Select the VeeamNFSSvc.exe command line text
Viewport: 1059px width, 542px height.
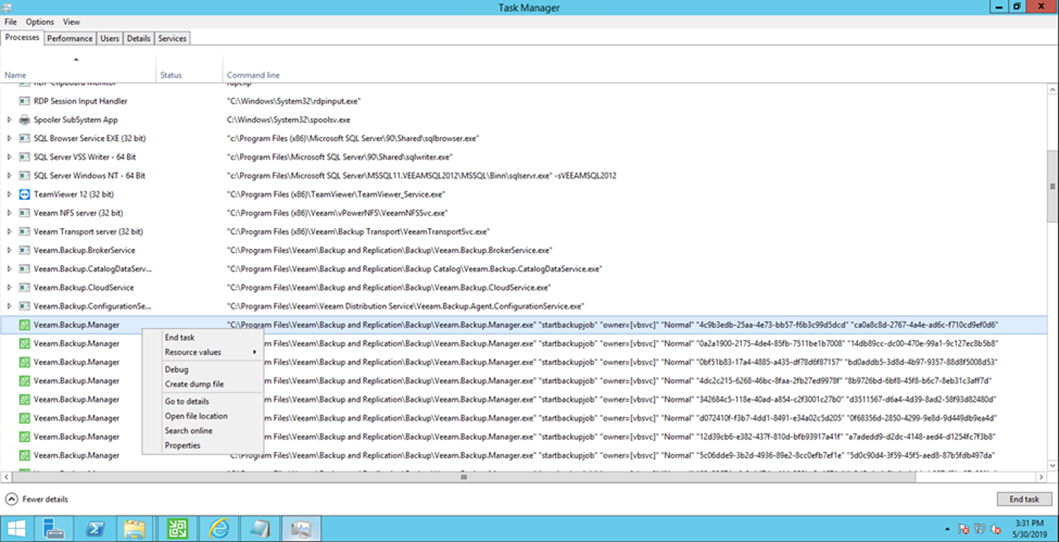click(x=337, y=213)
